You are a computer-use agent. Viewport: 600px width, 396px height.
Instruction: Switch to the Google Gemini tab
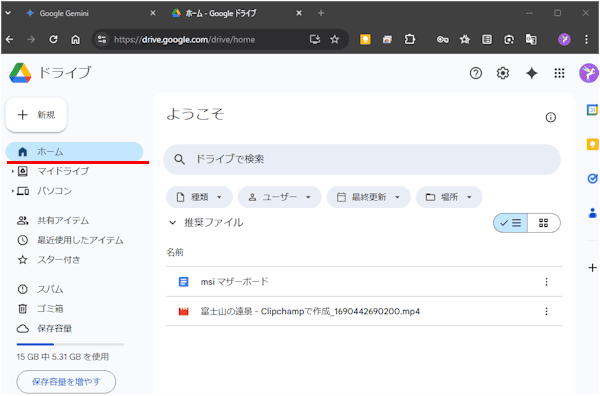pos(91,13)
